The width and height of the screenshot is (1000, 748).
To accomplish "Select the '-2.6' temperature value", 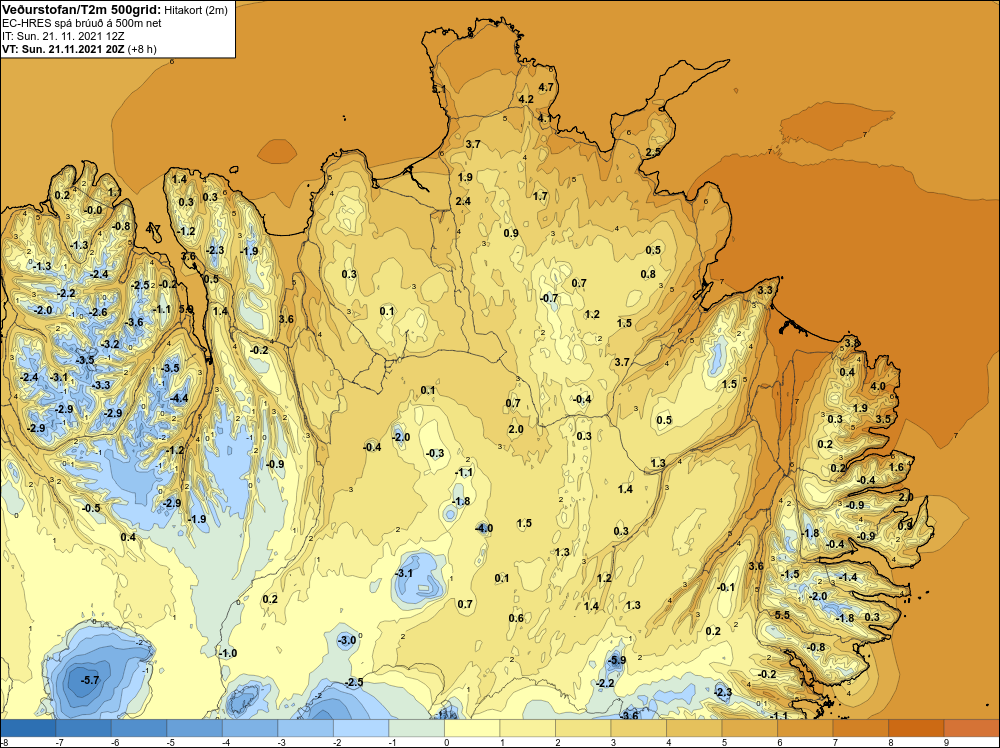I will click(x=98, y=312).
